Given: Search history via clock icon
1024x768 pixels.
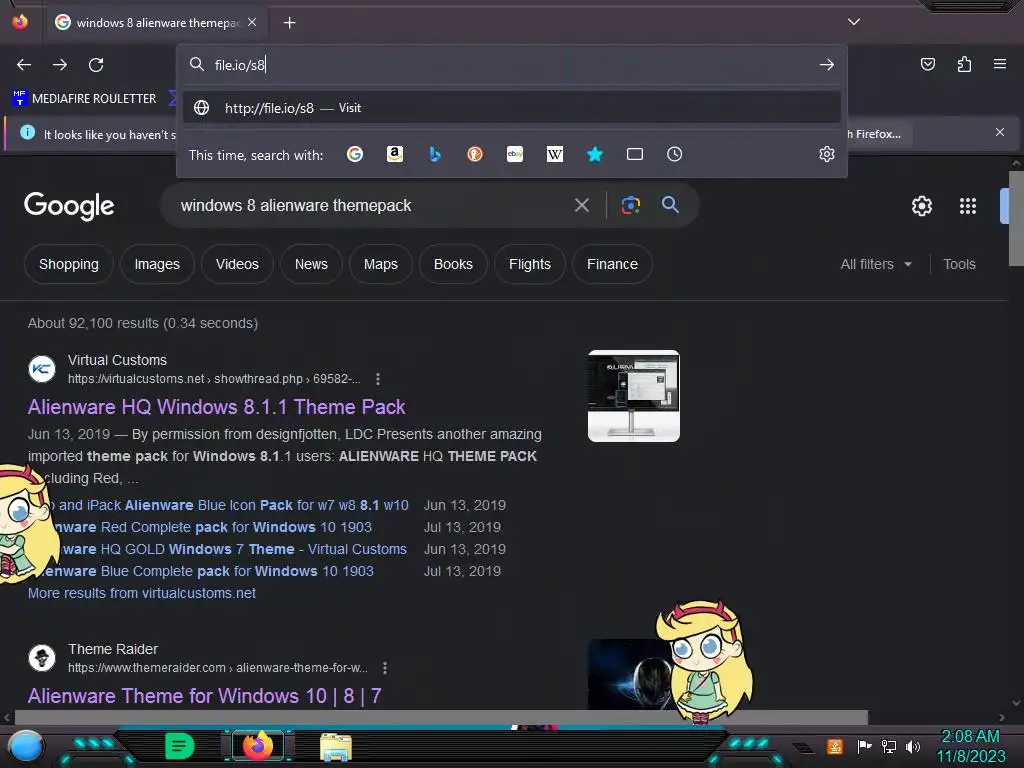Looking at the screenshot, I should pos(675,154).
